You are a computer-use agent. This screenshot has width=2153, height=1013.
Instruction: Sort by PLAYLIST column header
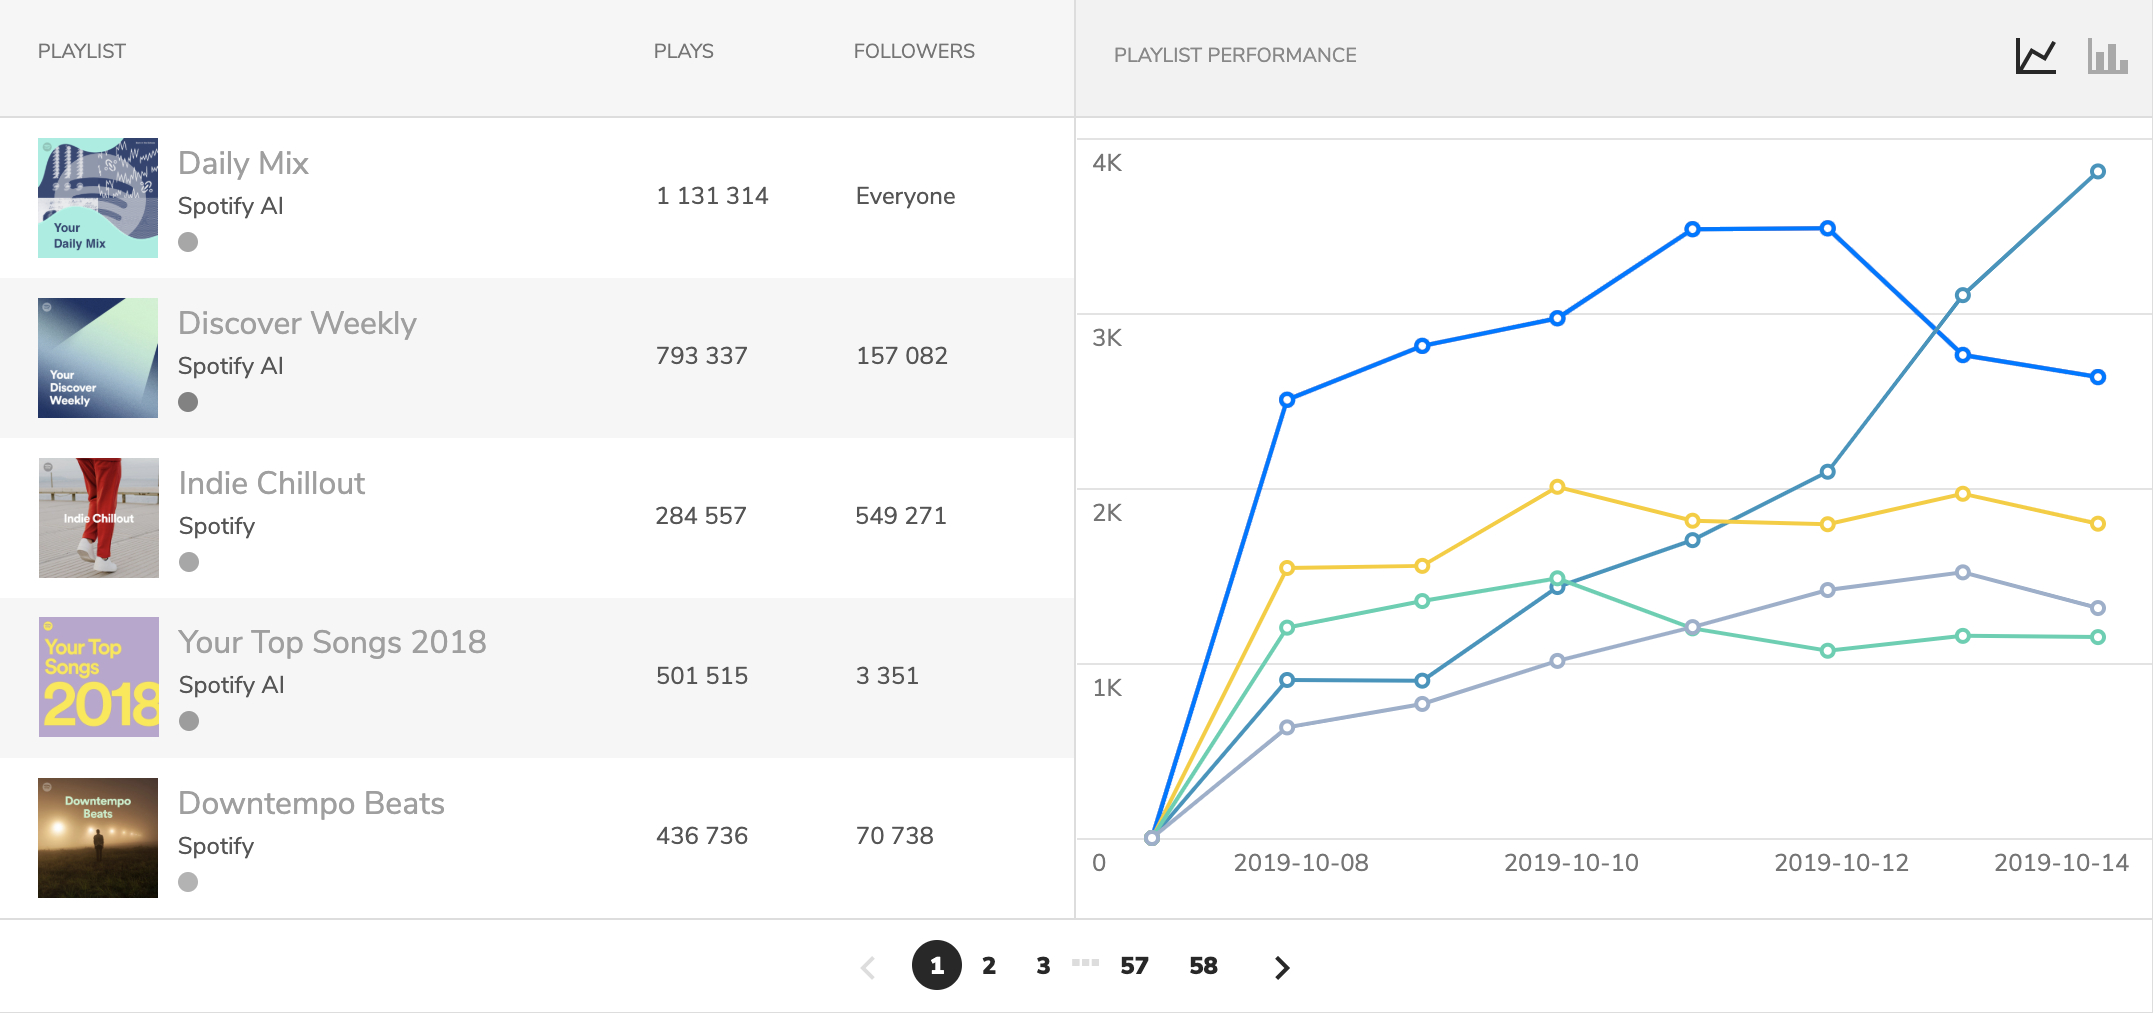(82, 51)
